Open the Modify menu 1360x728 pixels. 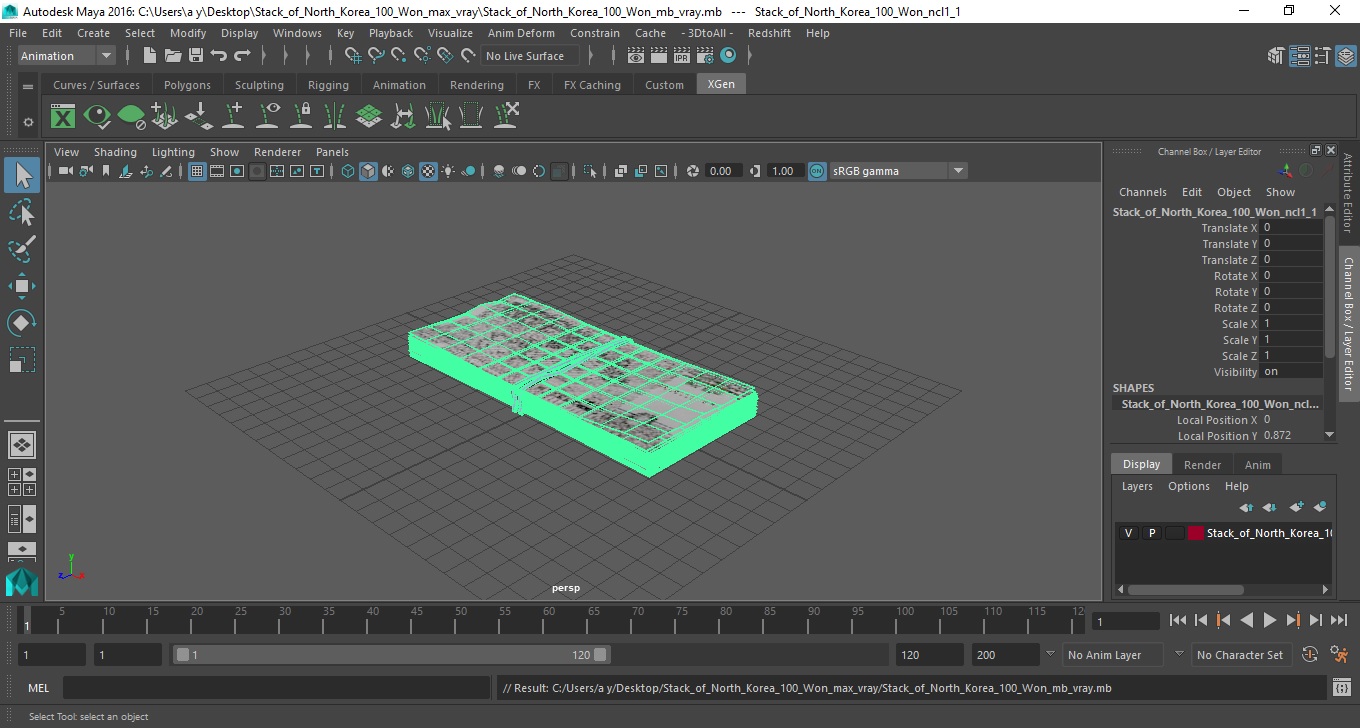[188, 33]
